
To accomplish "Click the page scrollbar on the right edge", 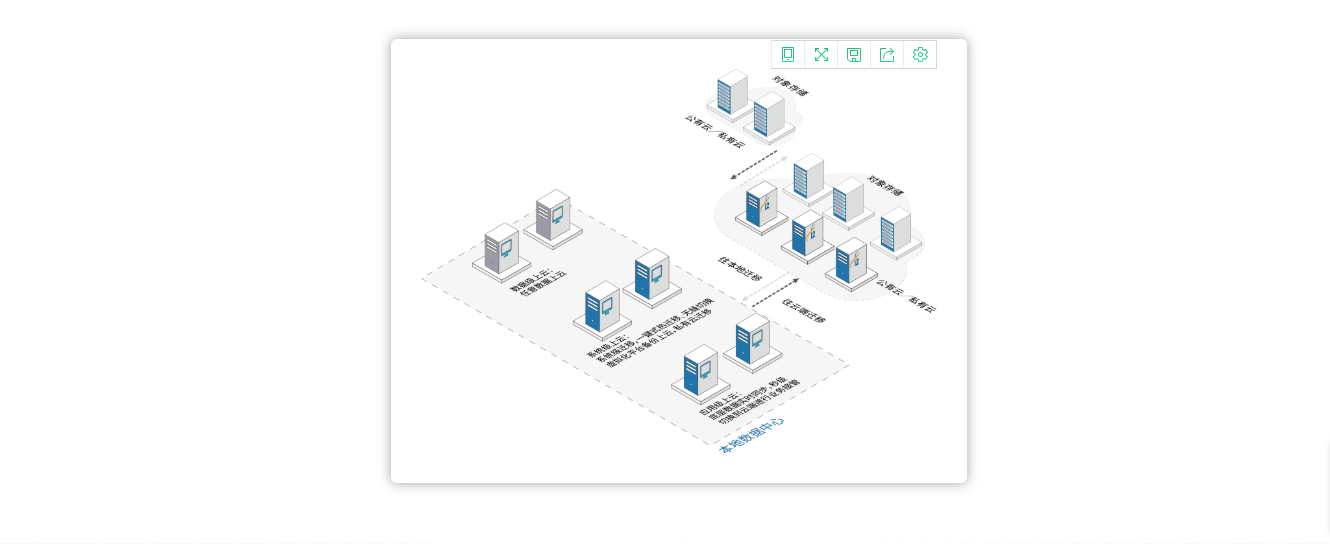I will pyautogui.click(x=1326, y=490).
